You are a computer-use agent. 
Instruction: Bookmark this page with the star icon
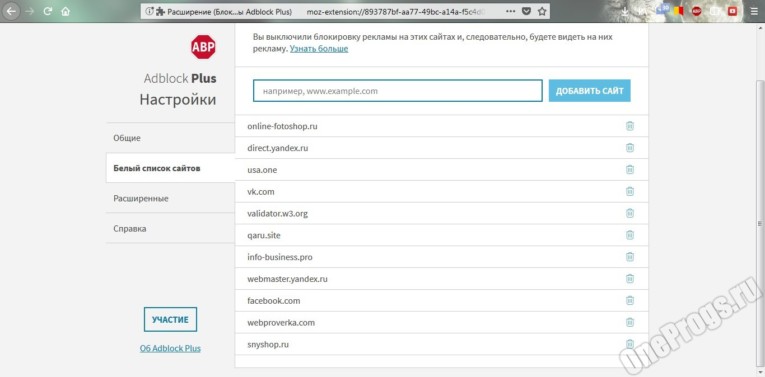click(x=542, y=11)
